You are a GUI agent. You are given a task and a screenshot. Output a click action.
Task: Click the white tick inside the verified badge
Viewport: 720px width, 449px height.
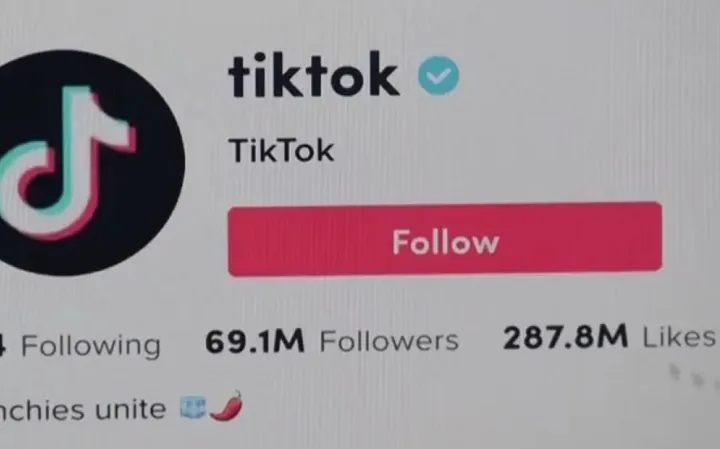point(439,76)
